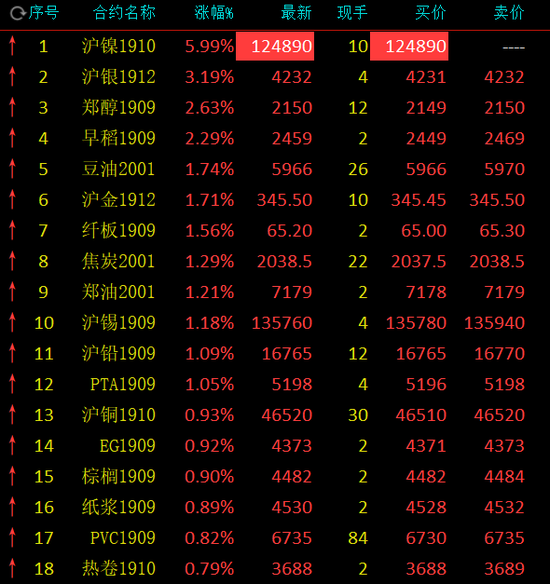Click the 4371 bid price for EG1909
This screenshot has height=584, width=550.
426,446
